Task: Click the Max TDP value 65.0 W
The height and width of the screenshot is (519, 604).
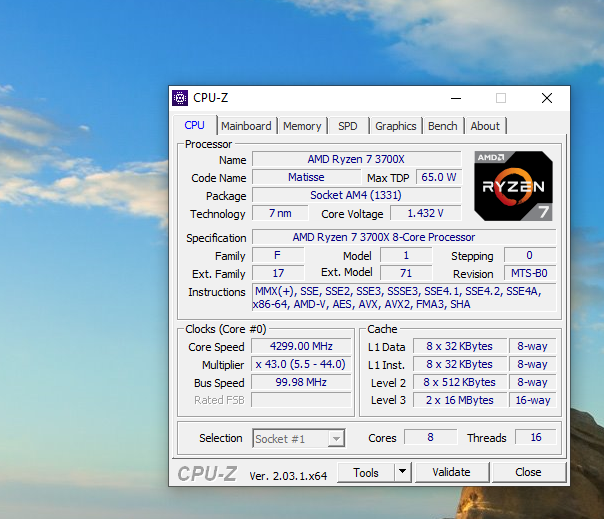Action: pyautogui.click(x=439, y=177)
